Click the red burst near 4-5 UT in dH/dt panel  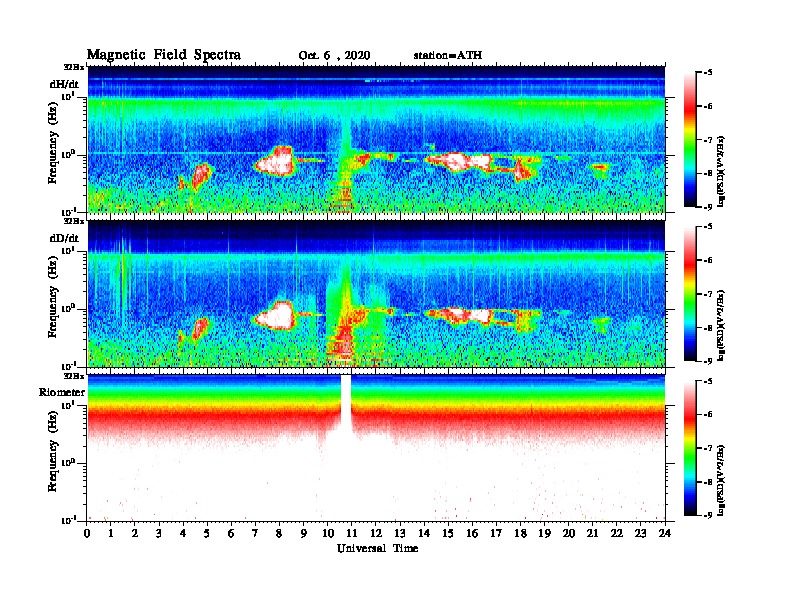[x=201, y=176]
